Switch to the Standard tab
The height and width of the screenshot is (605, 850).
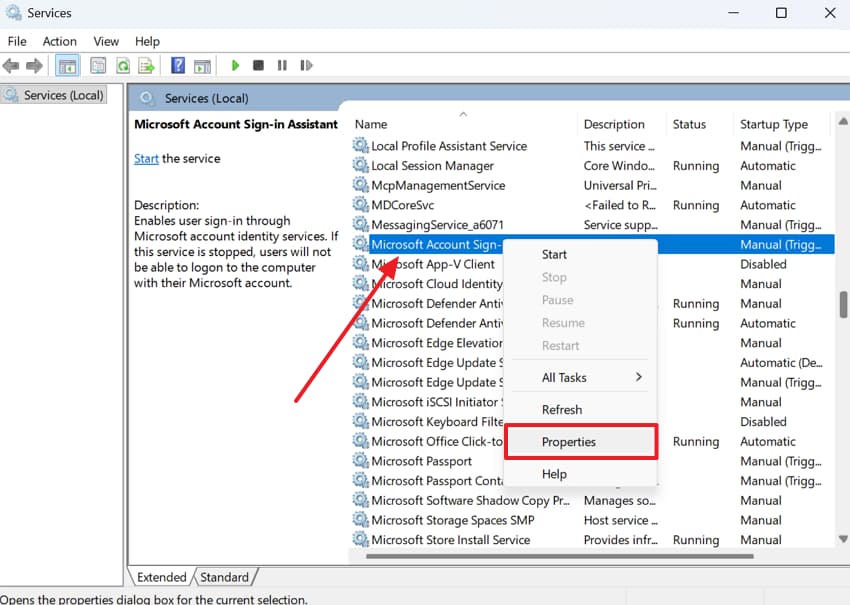click(x=224, y=577)
